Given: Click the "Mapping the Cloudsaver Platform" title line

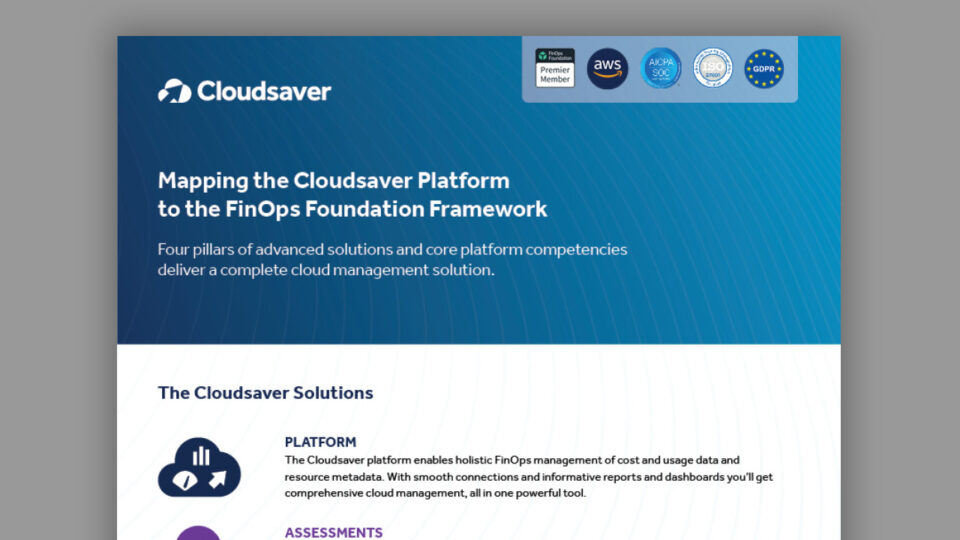Looking at the screenshot, I should [333, 181].
